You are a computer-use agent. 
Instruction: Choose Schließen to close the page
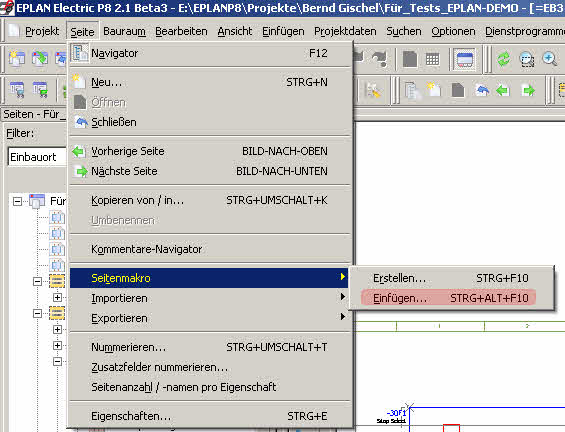point(209,123)
